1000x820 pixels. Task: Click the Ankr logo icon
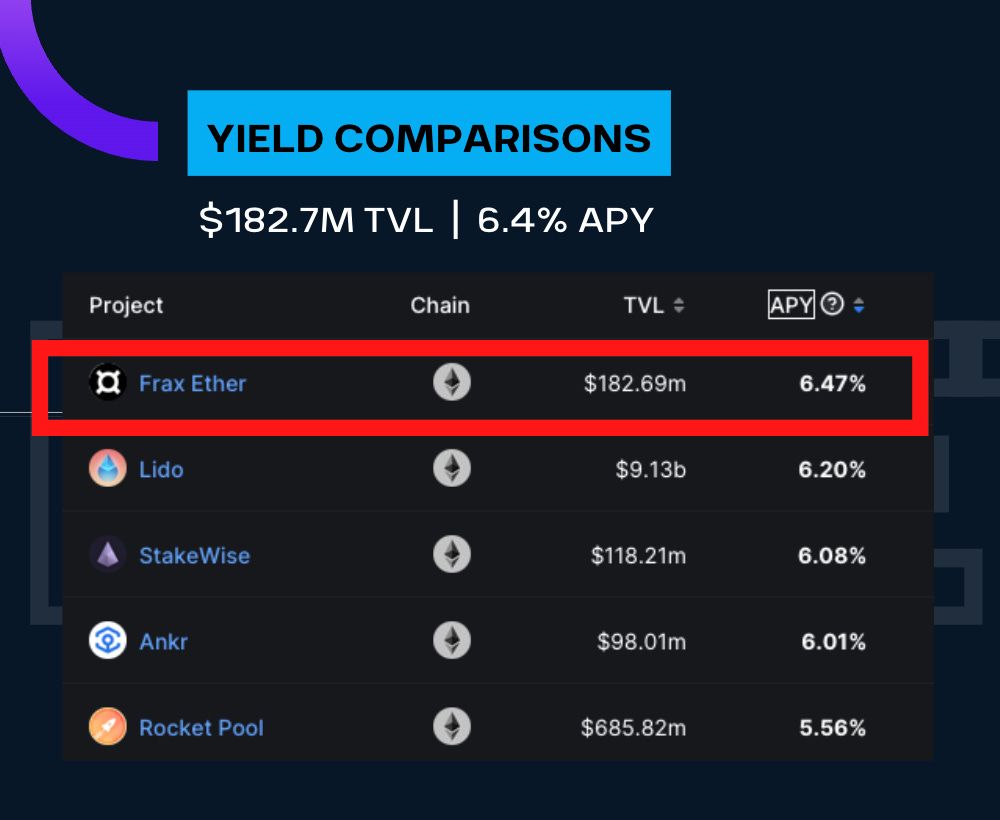pos(107,641)
